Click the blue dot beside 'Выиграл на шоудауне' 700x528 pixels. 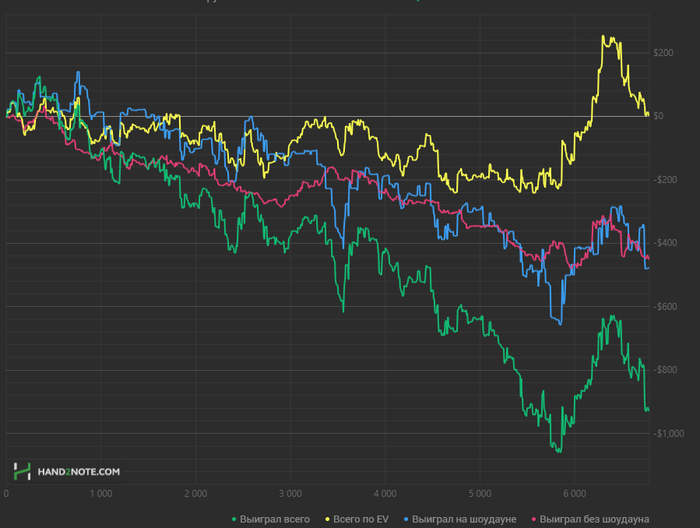tap(406, 520)
